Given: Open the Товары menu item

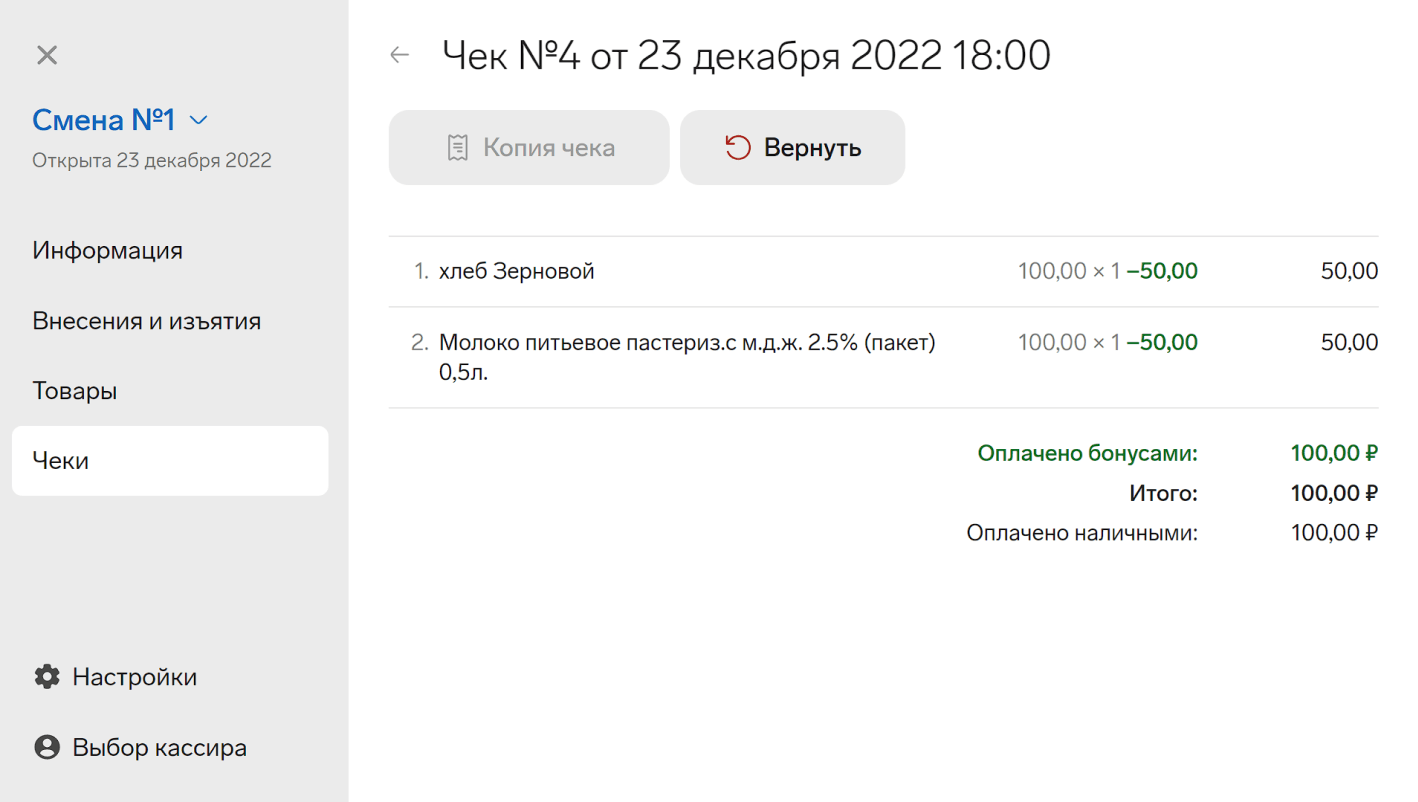Looking at the screenshot, I should (x=75, y=391).
